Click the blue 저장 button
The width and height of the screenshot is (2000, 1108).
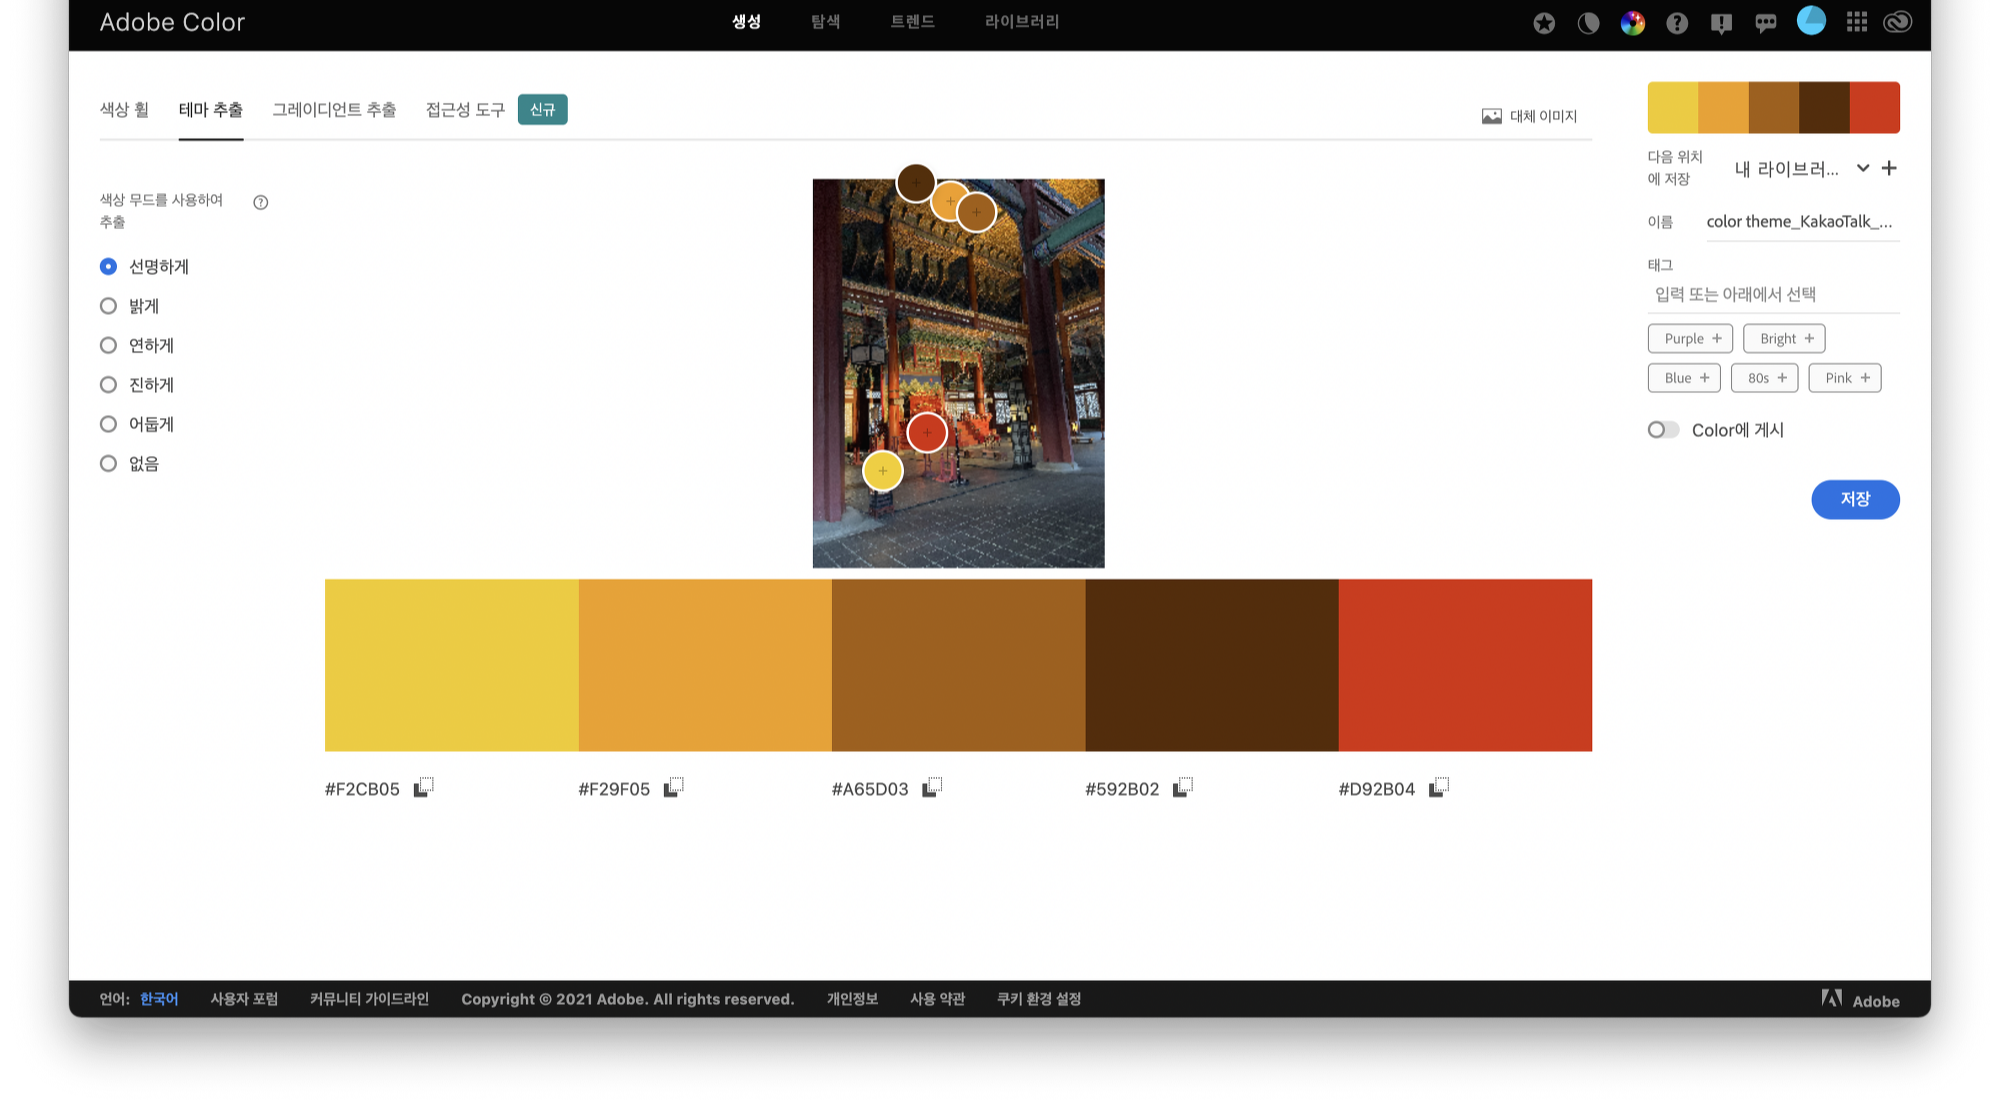pos(1855,499)
